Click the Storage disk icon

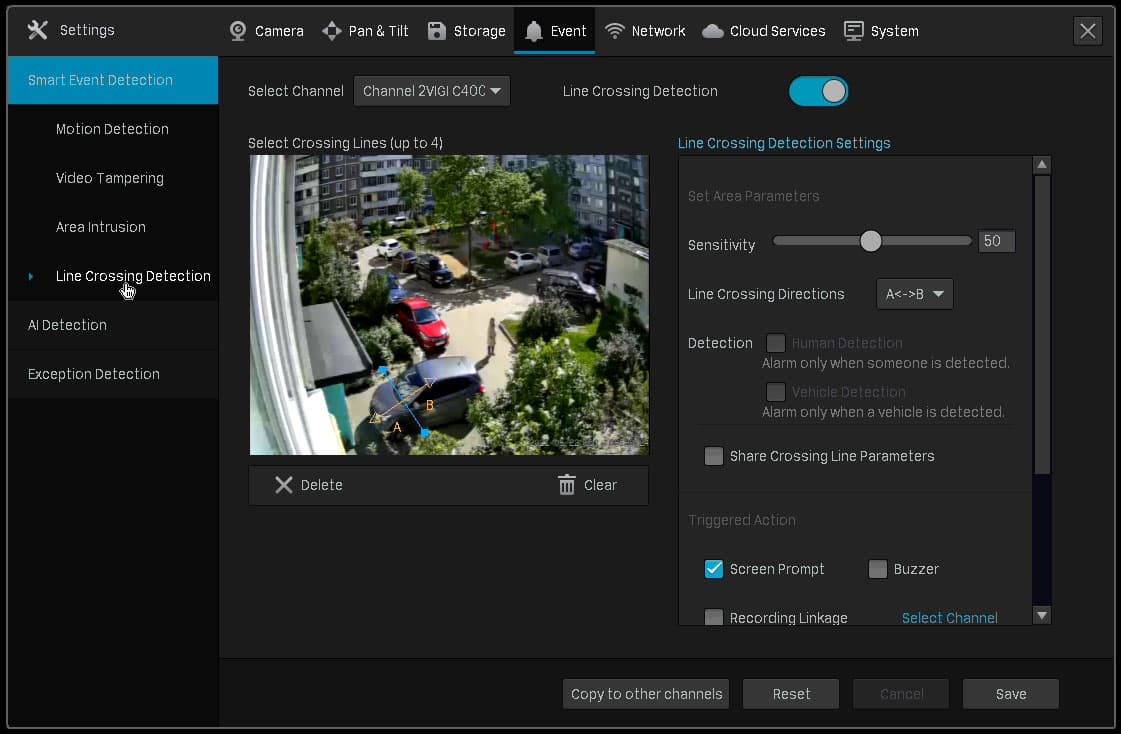436,31
